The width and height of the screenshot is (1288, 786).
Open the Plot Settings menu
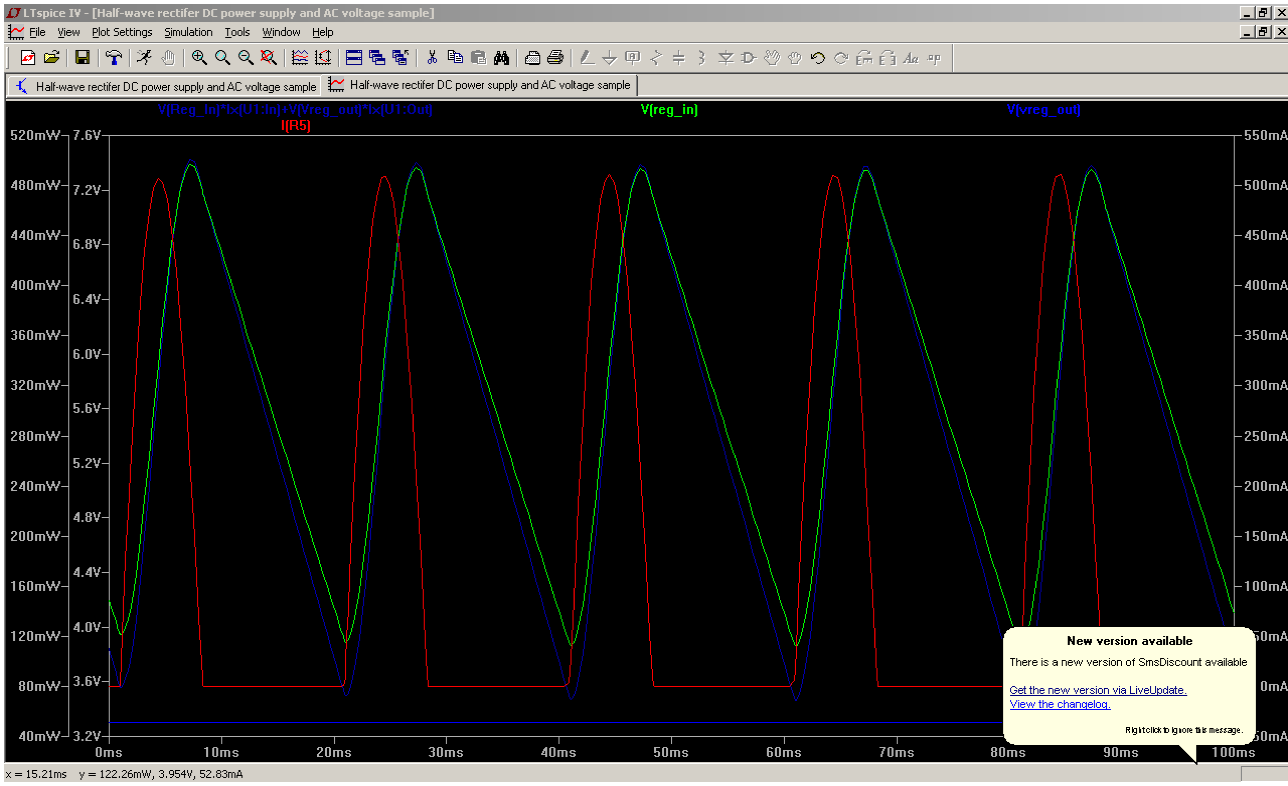click(x=121, y=32)
